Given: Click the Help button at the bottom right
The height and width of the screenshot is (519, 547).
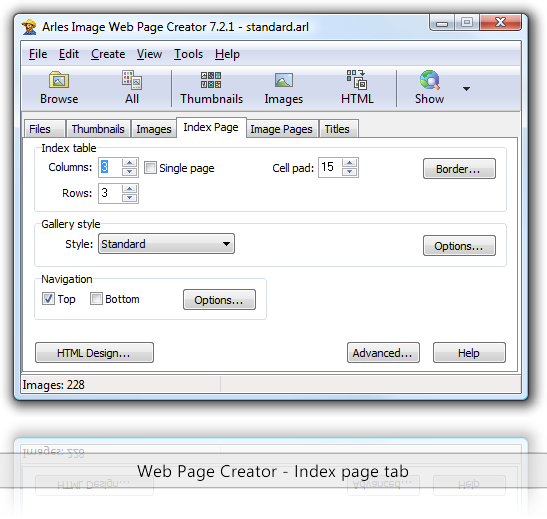Looking at the screenshot, I should pyautogui.click(x=469, y=353).
